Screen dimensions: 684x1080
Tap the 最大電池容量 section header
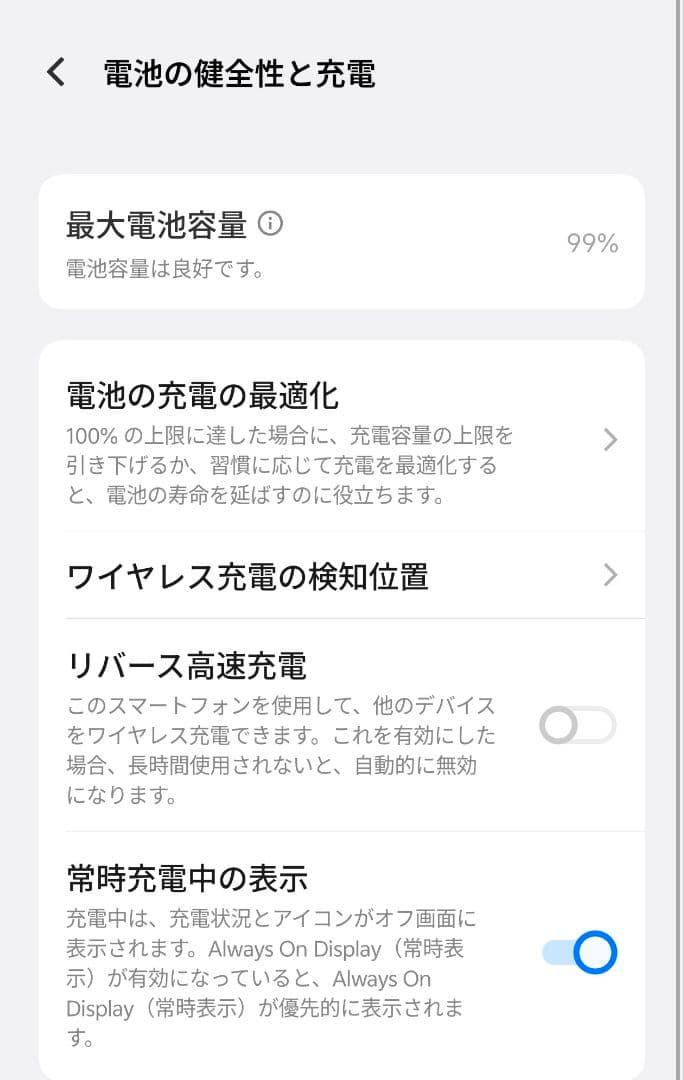[150, 224]
